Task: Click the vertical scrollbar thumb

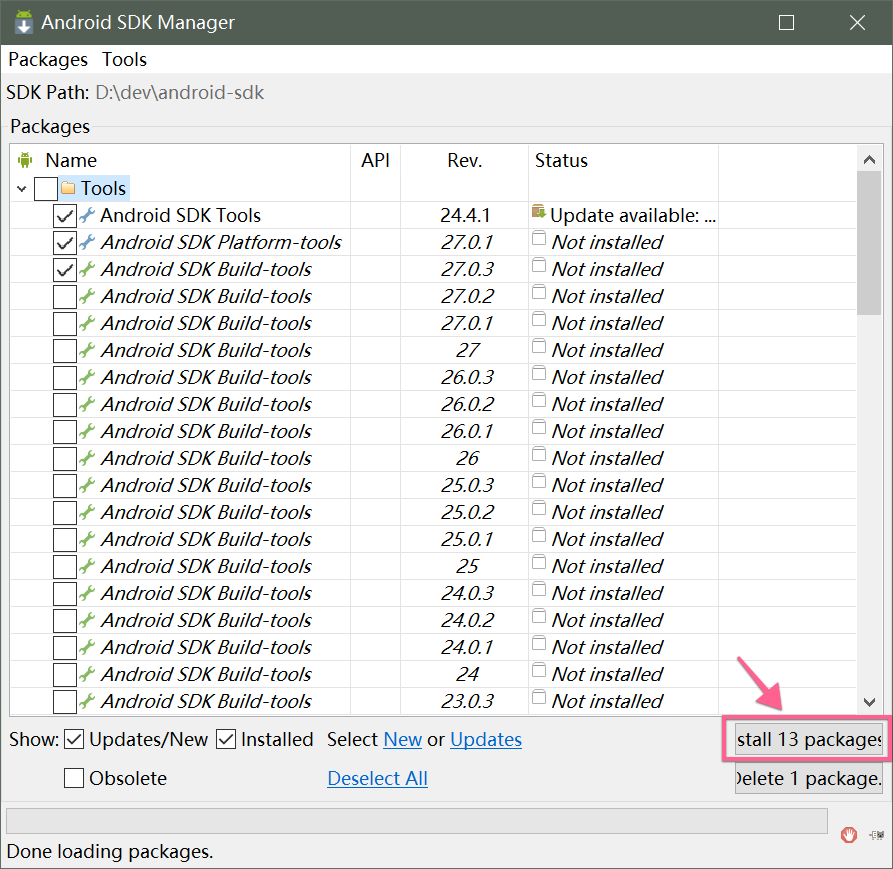Action: [869, 243]
